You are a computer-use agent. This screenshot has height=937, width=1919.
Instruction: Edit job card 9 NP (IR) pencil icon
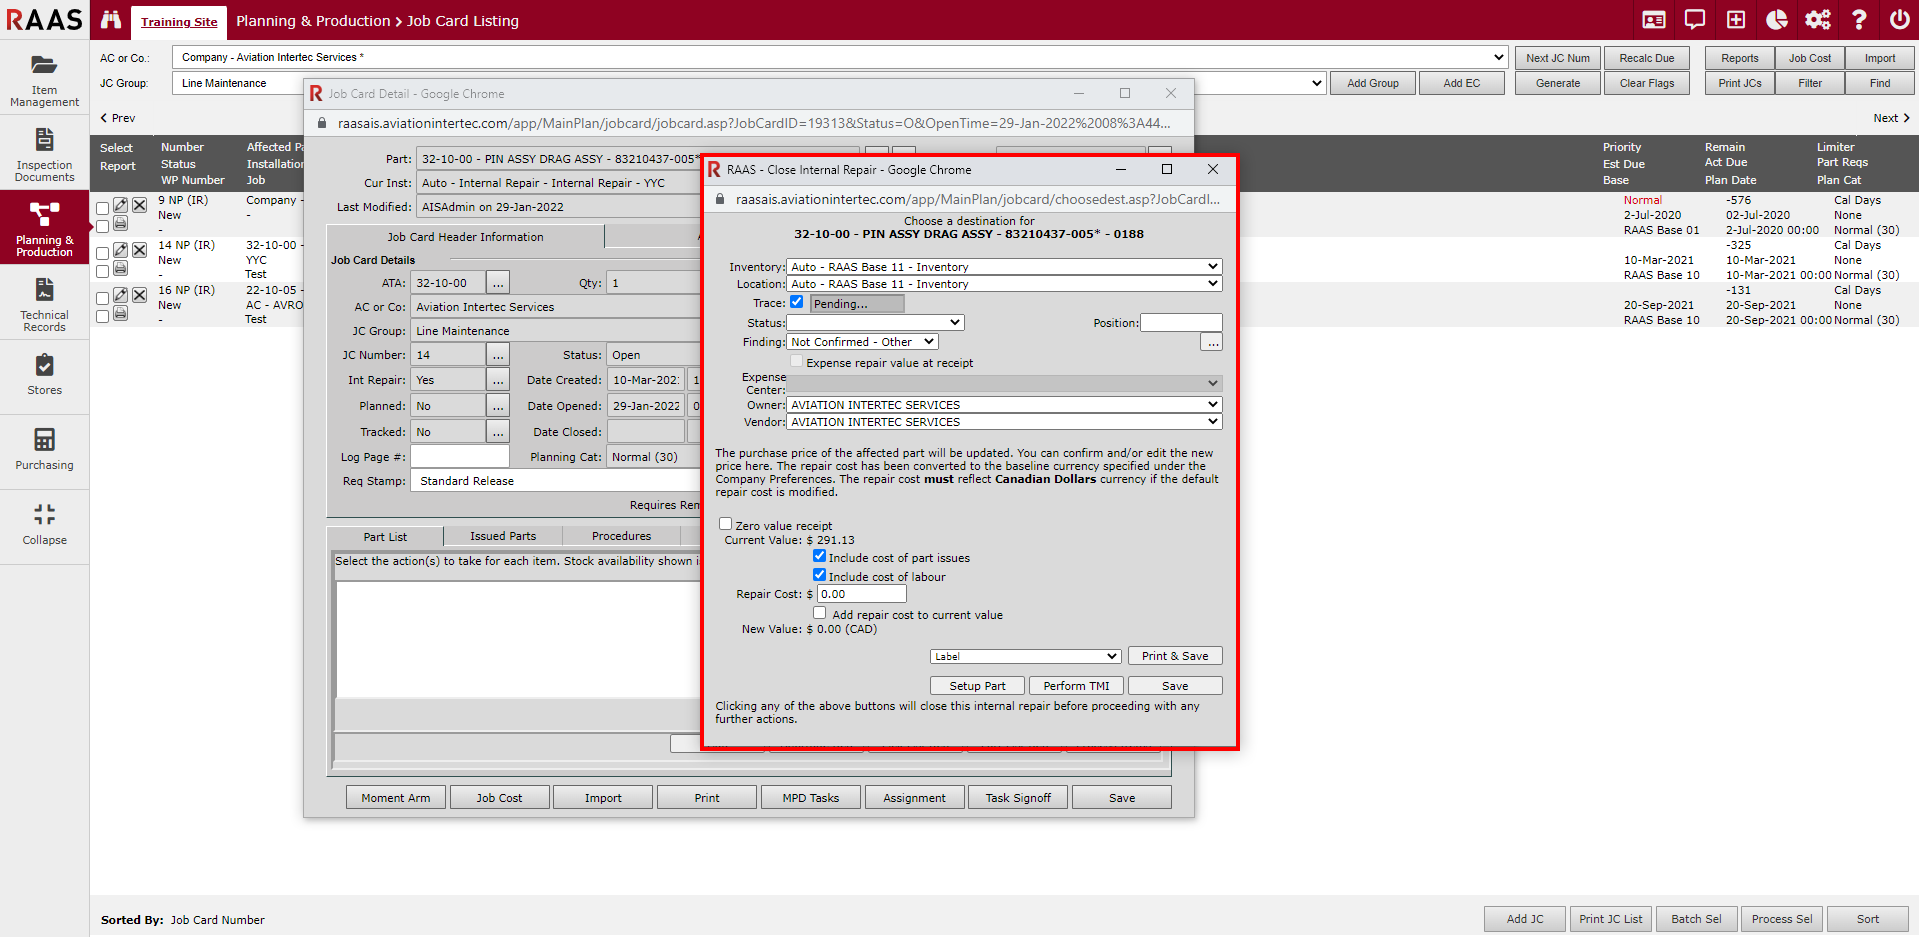120,205
